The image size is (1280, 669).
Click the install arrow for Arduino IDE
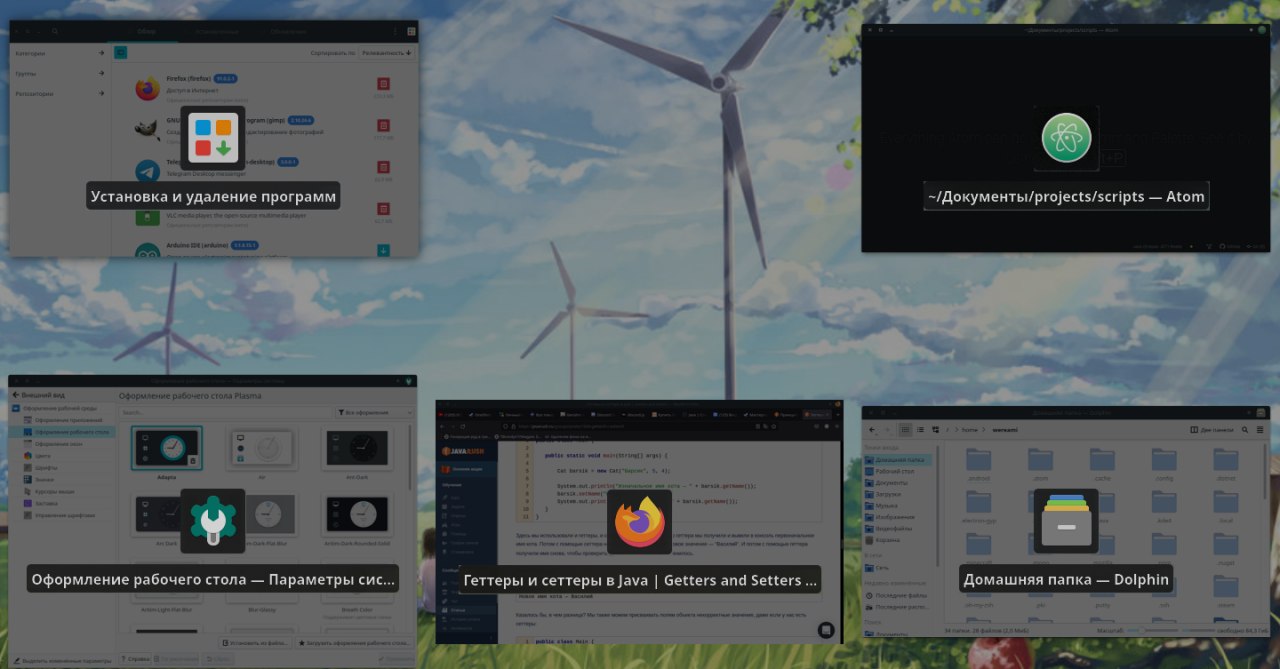(383, 250)
